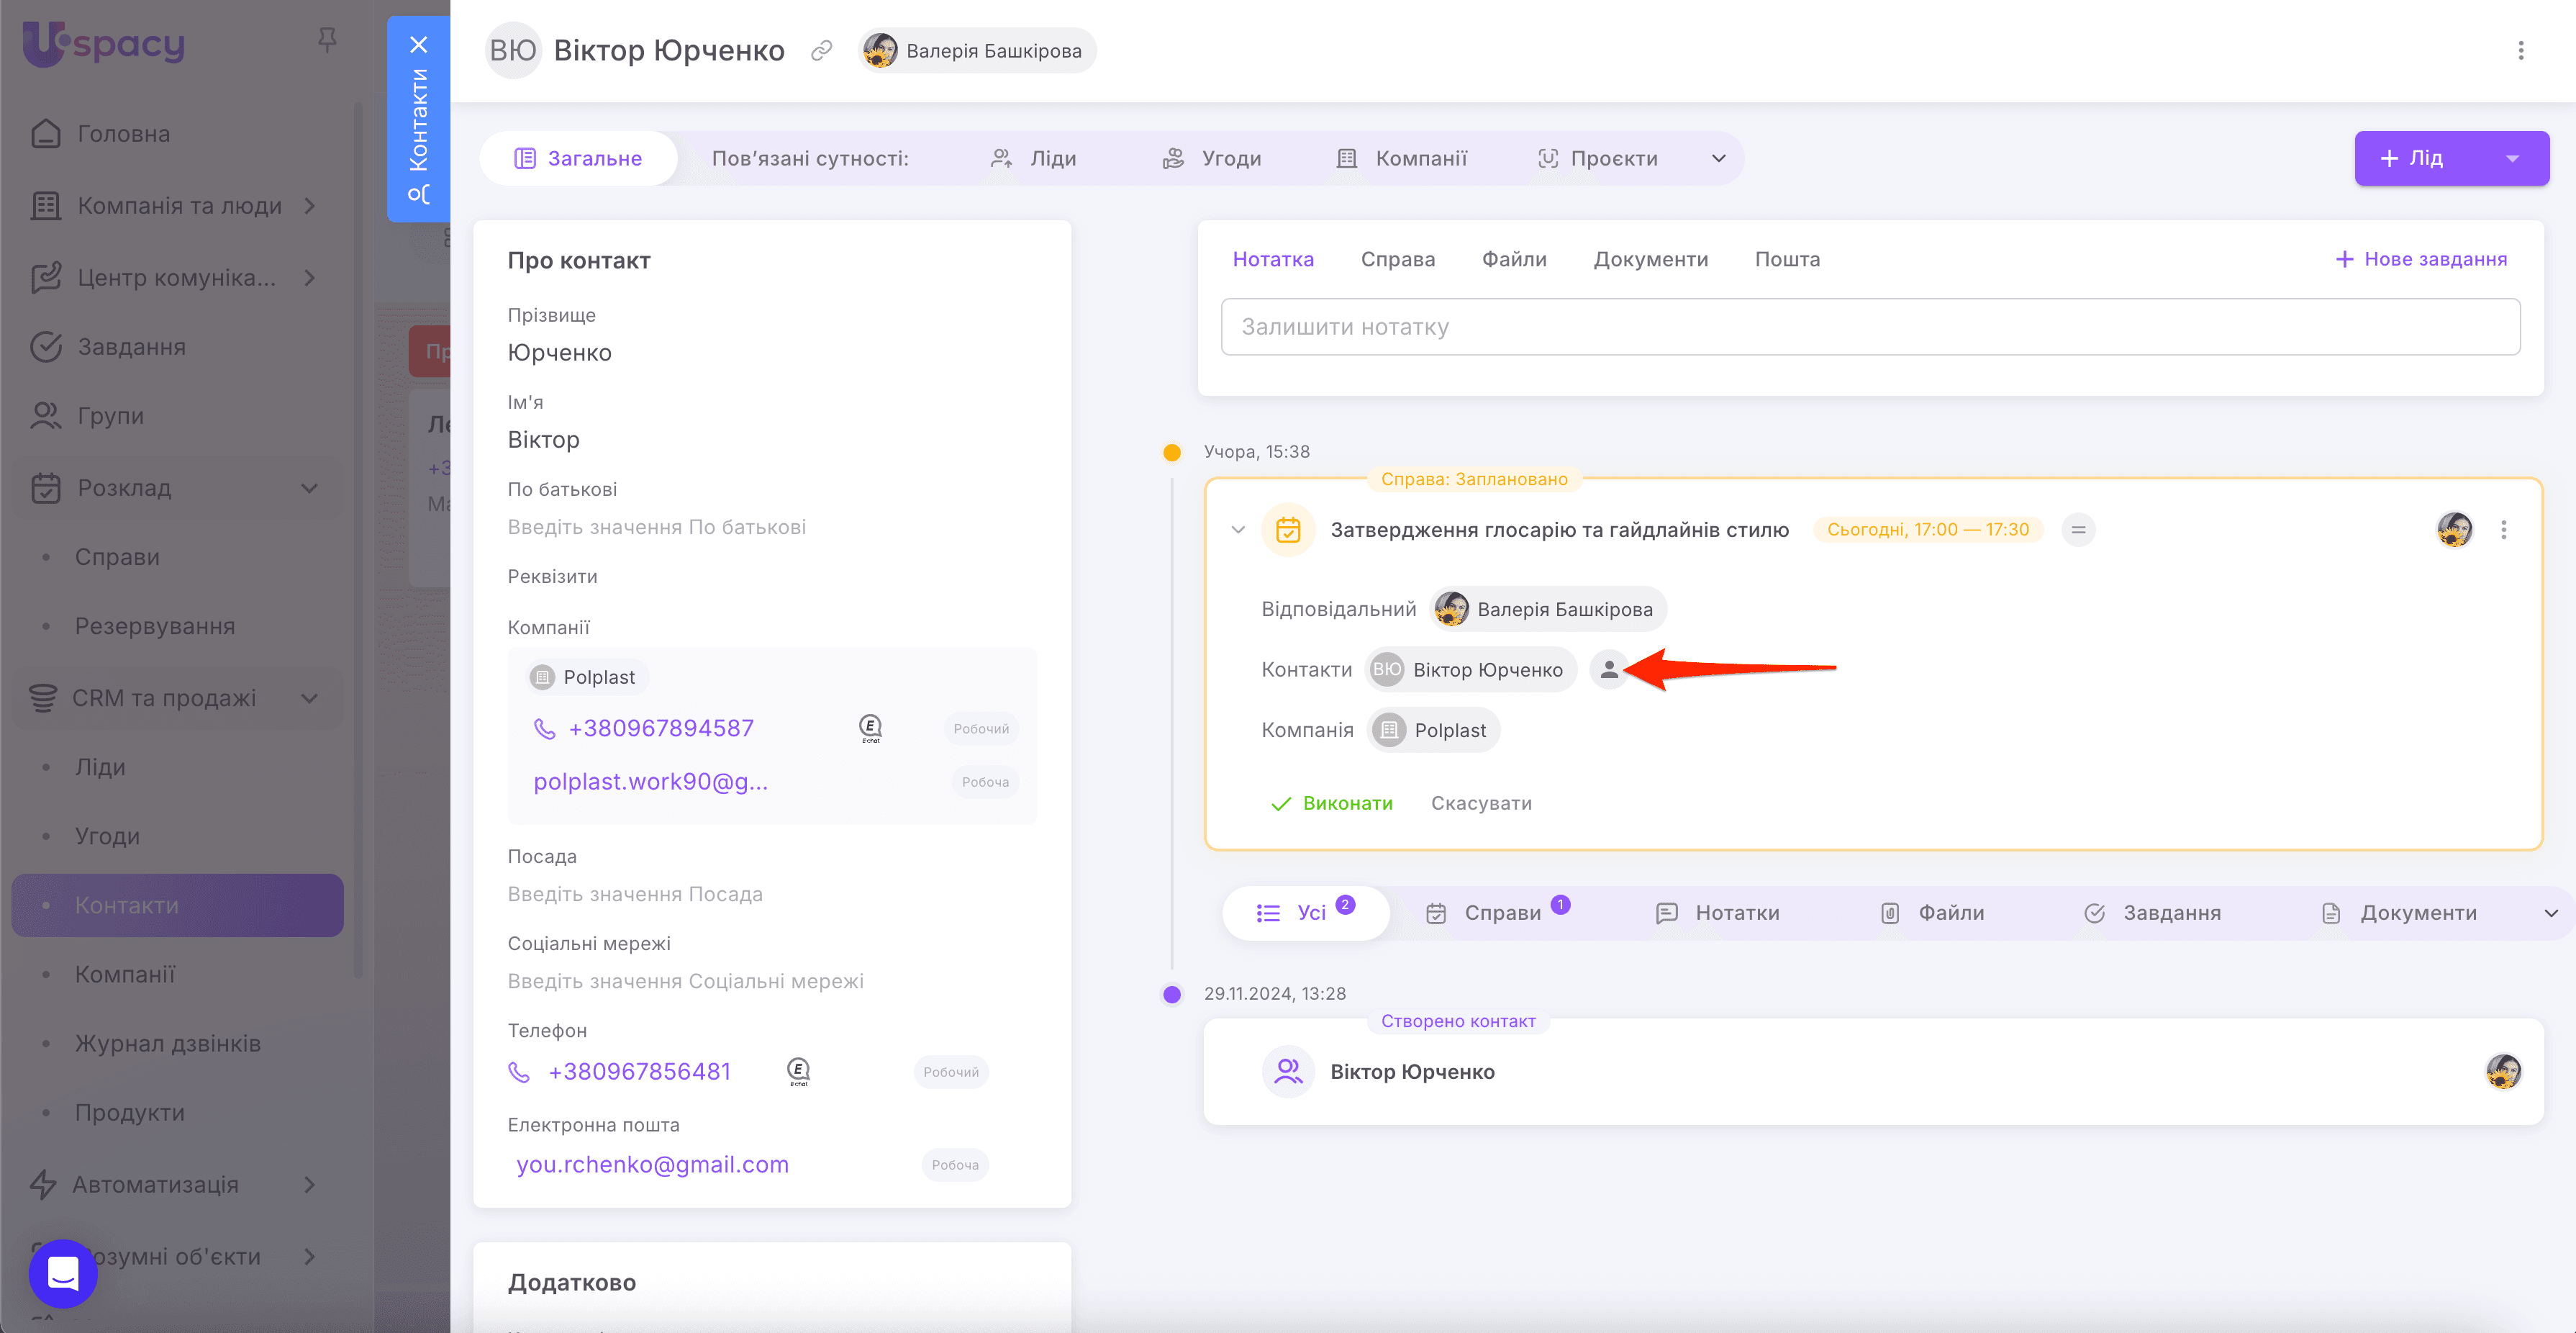This screenshot has width=2576, height=1333.
Task: Click the Сьогодні, 17:00 — 17:30 time badge
Action: tap(1927, 529)
